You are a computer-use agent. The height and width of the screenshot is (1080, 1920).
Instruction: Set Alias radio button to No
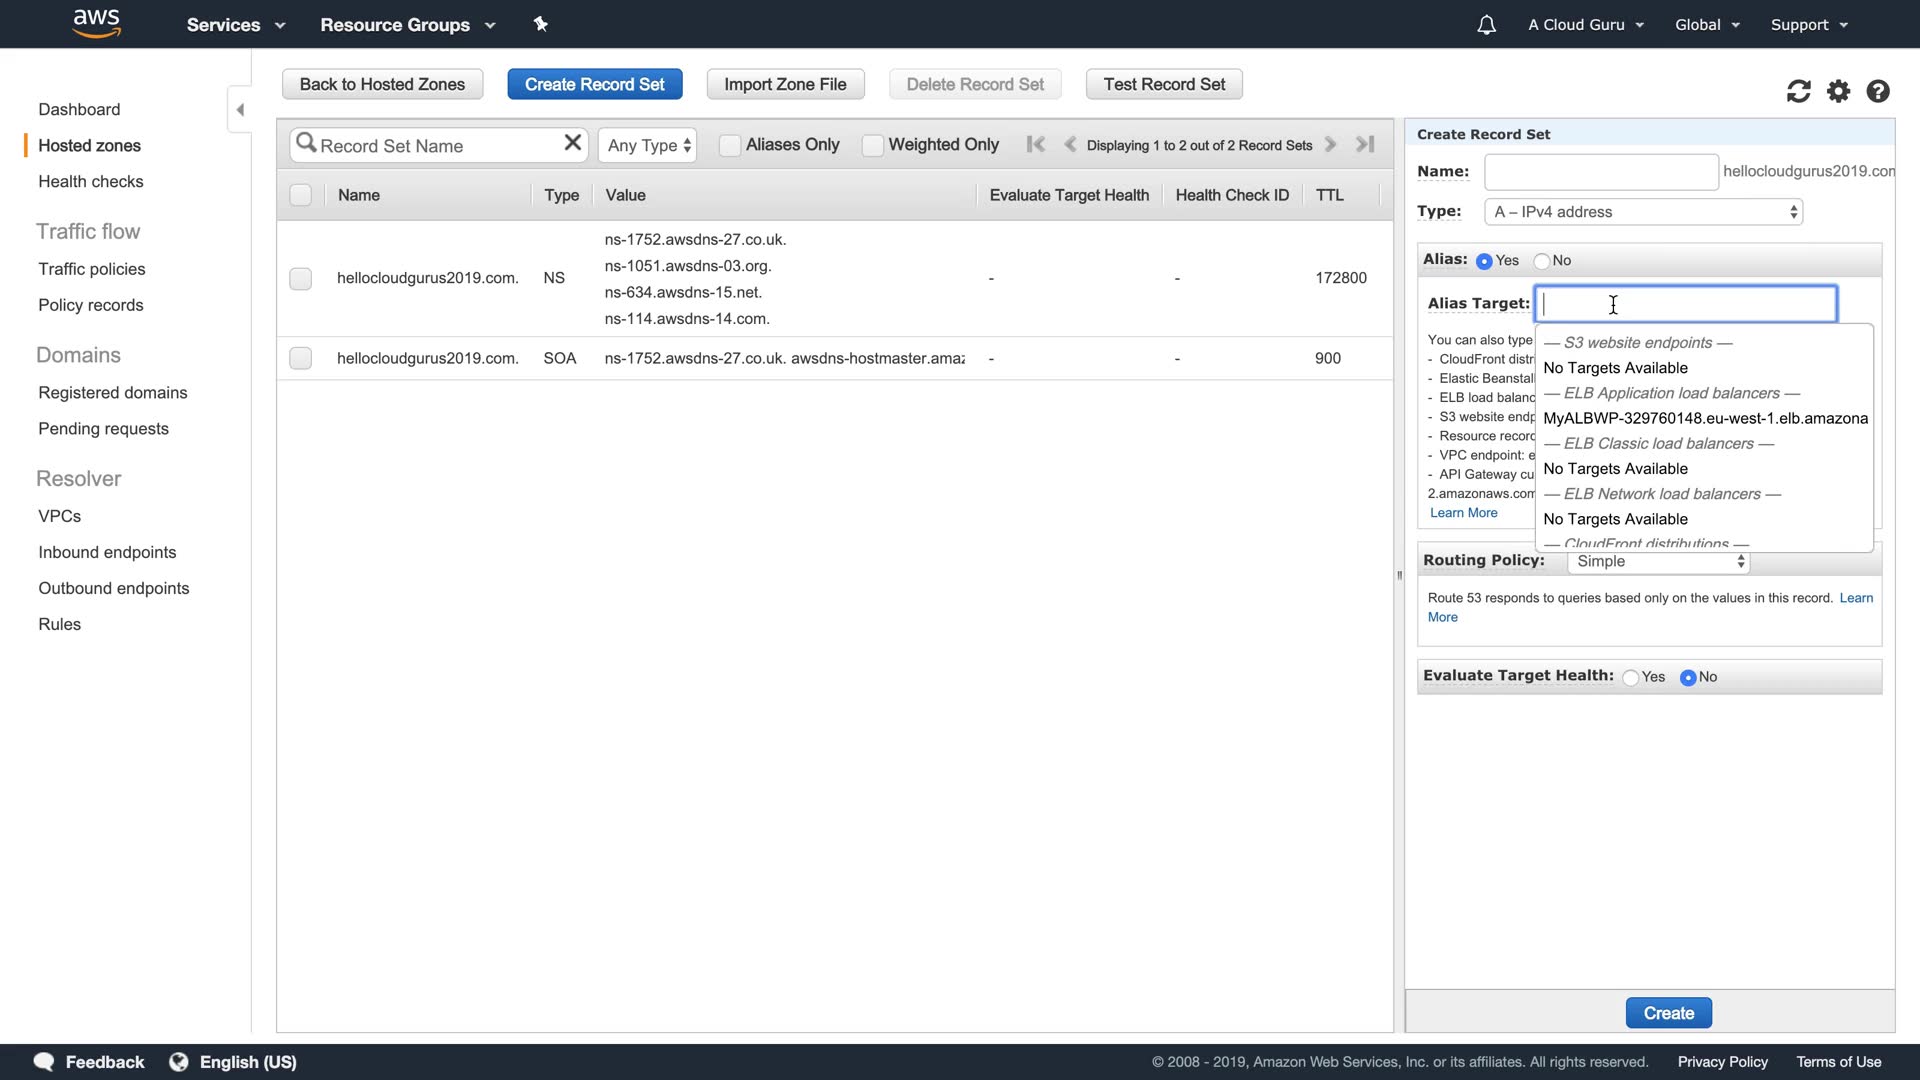click(1542, 261)
